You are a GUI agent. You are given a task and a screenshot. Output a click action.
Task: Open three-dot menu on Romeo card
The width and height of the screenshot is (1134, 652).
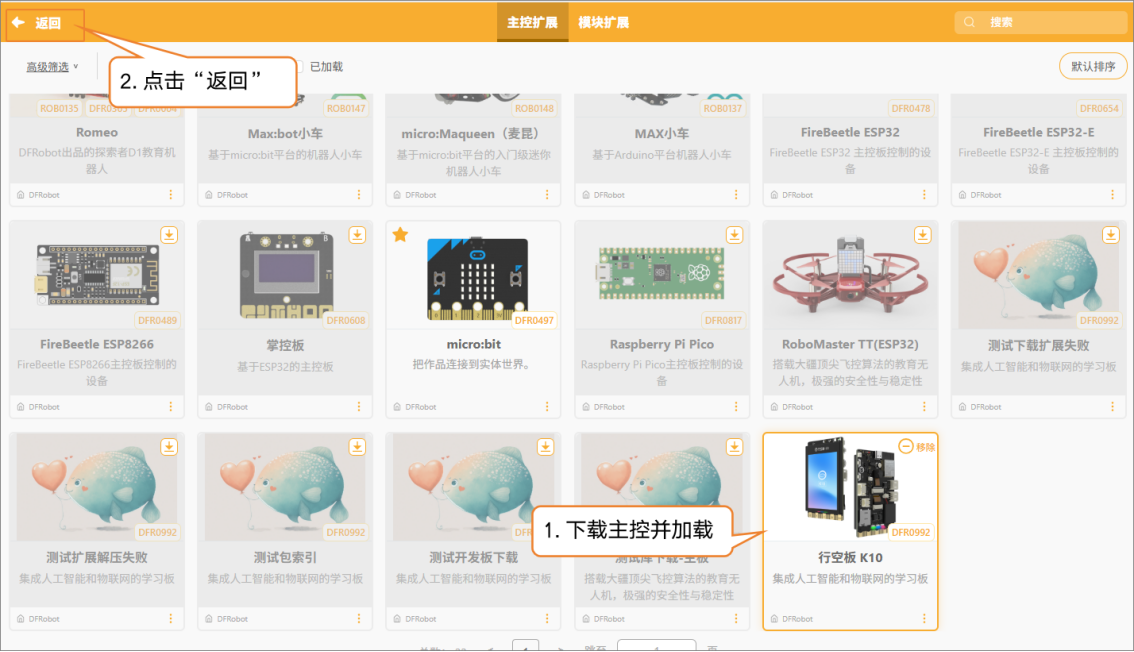coord(170,195)
